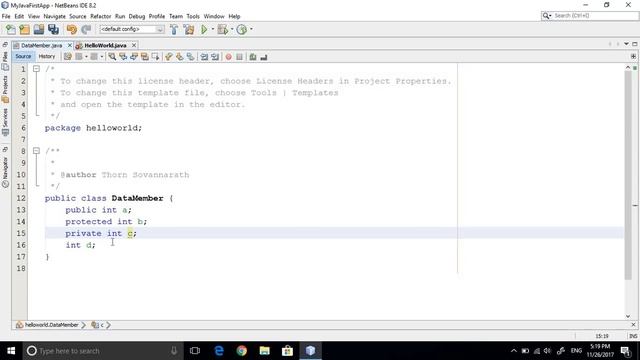Open the Tools menu

(193, 16)
